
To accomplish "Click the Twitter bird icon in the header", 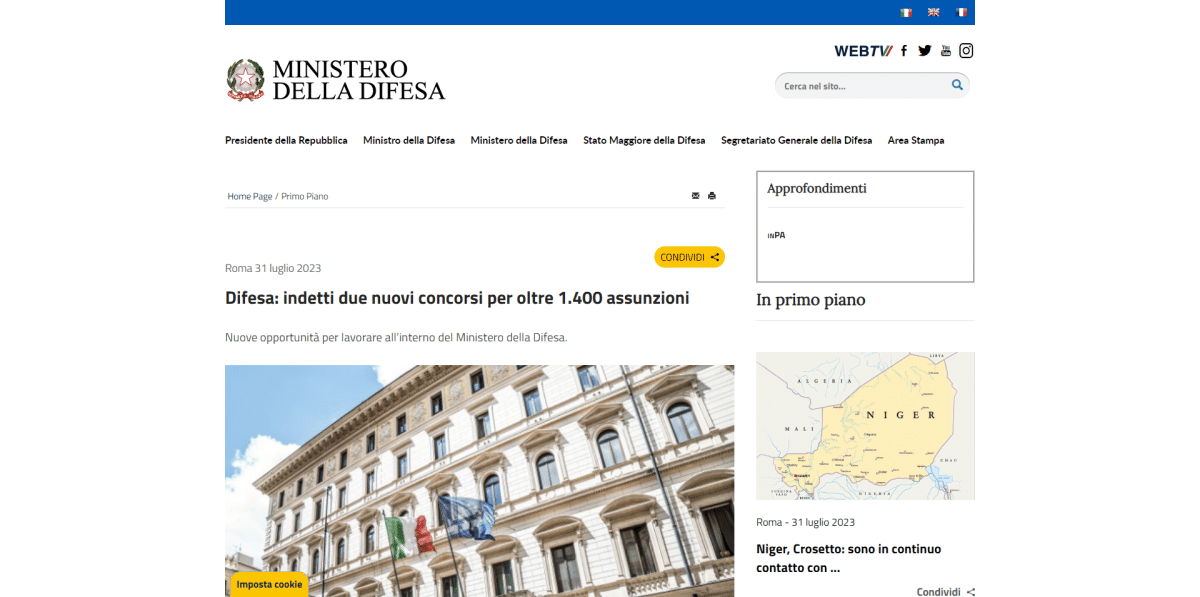I will coord(925,50).
